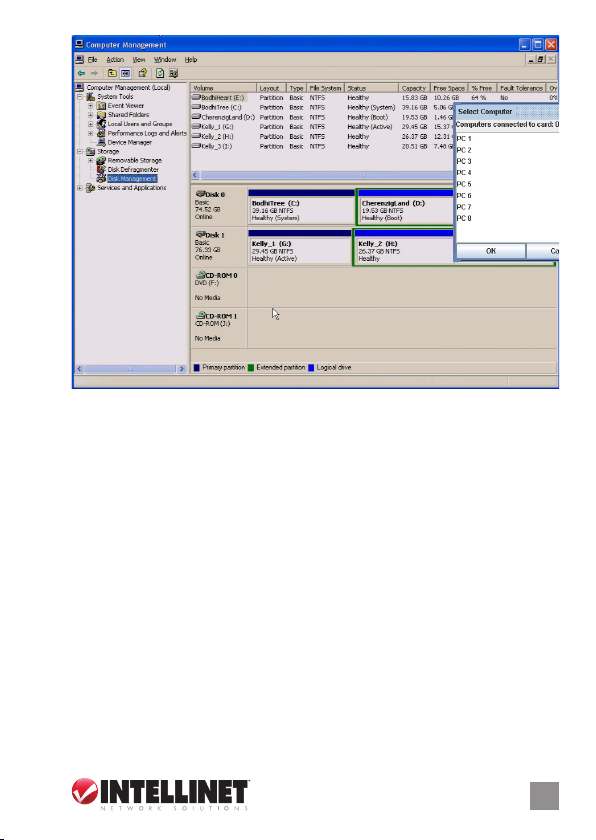
Task: Click the Capacity column header
Action: click(414, 88)
